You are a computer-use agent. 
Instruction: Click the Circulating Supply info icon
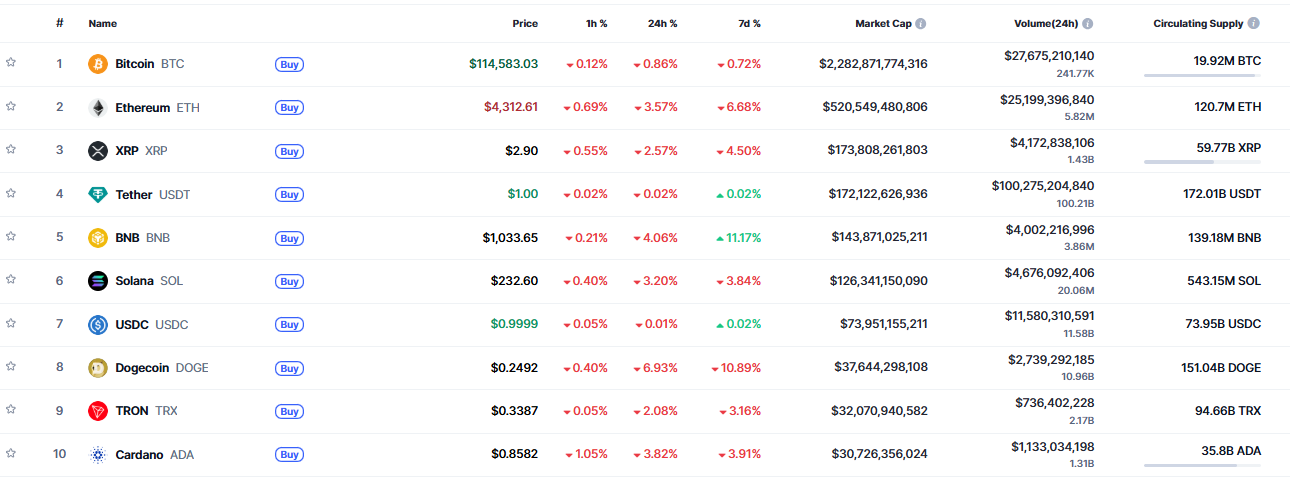tap(1253, 24)
